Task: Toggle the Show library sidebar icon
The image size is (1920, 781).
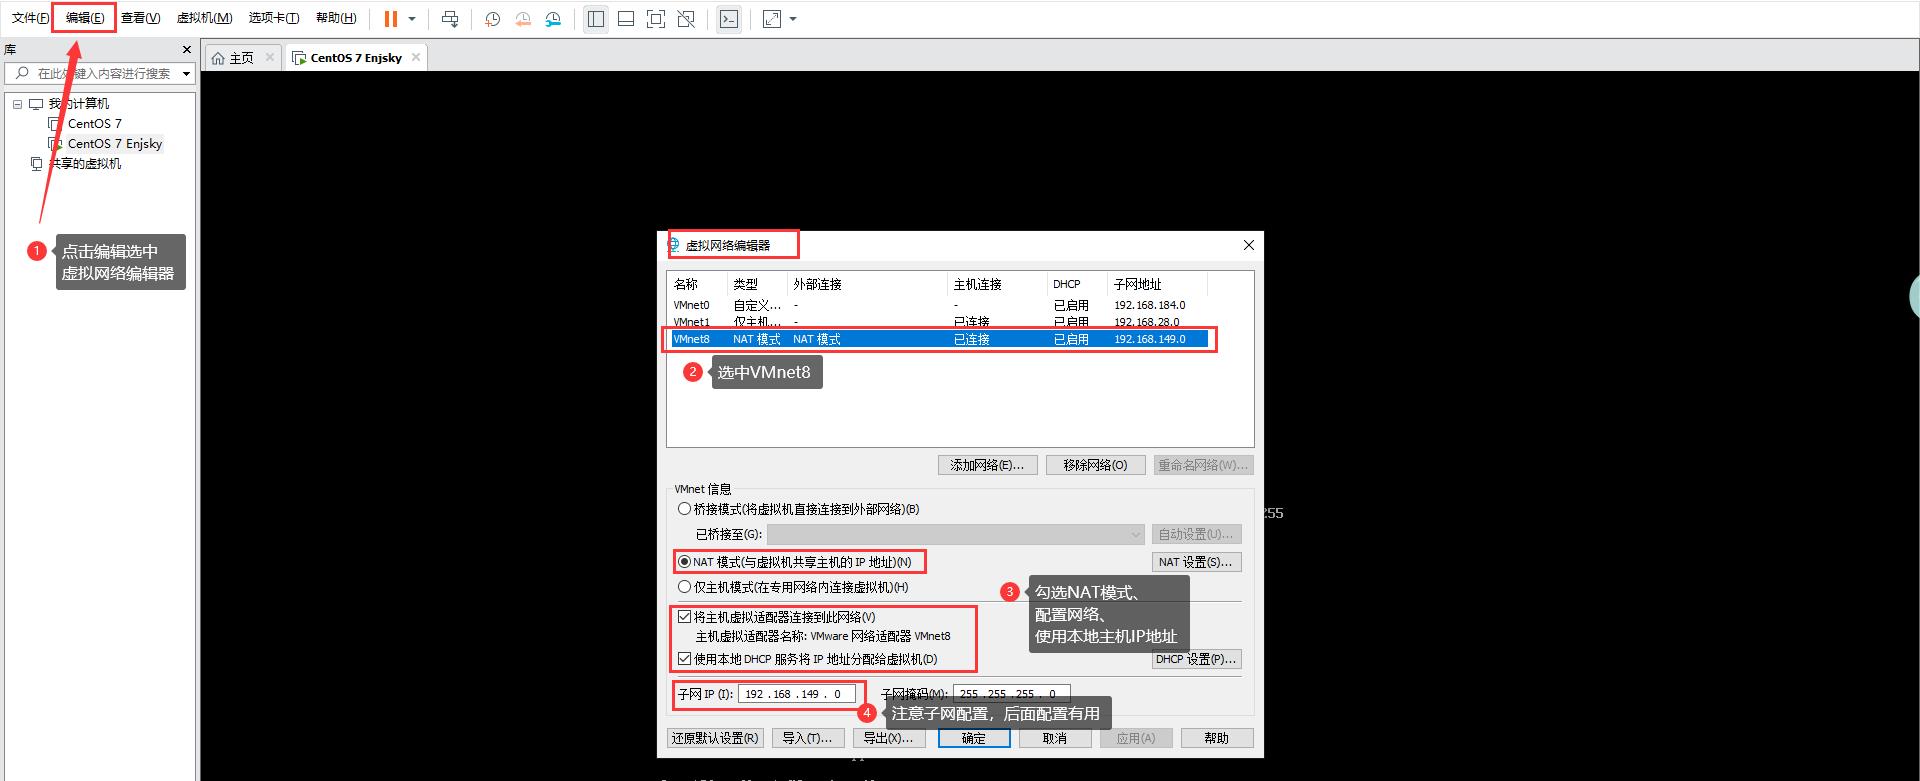Action: [x=596, y=19]
